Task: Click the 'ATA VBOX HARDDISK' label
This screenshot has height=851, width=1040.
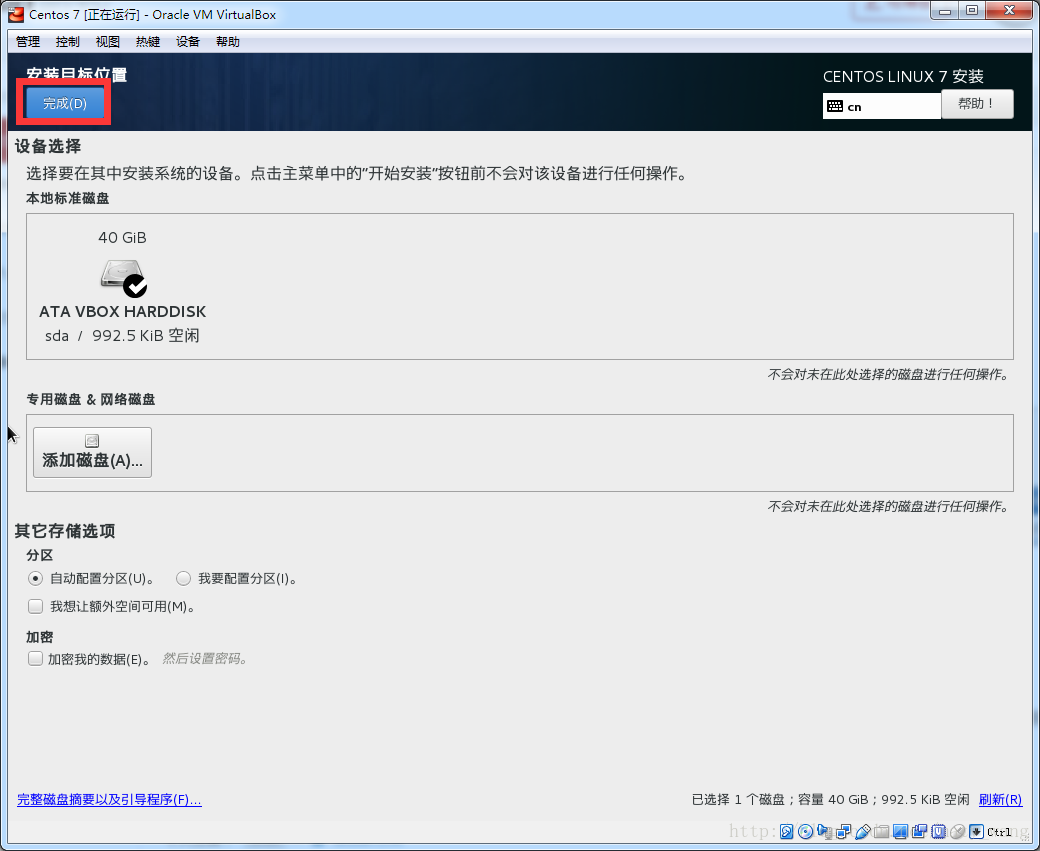Action: point(123,311)
